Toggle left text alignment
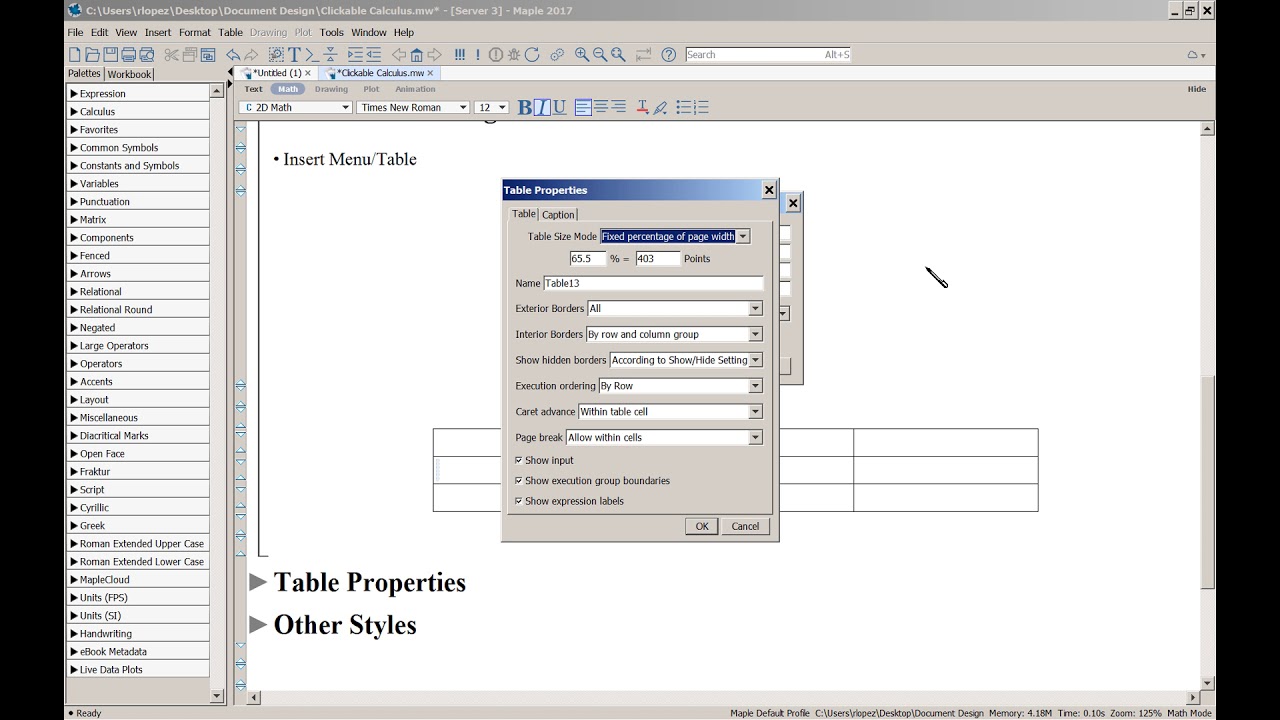The height and width of the screenshot is (720, 1280). click(x=584, y=107)
